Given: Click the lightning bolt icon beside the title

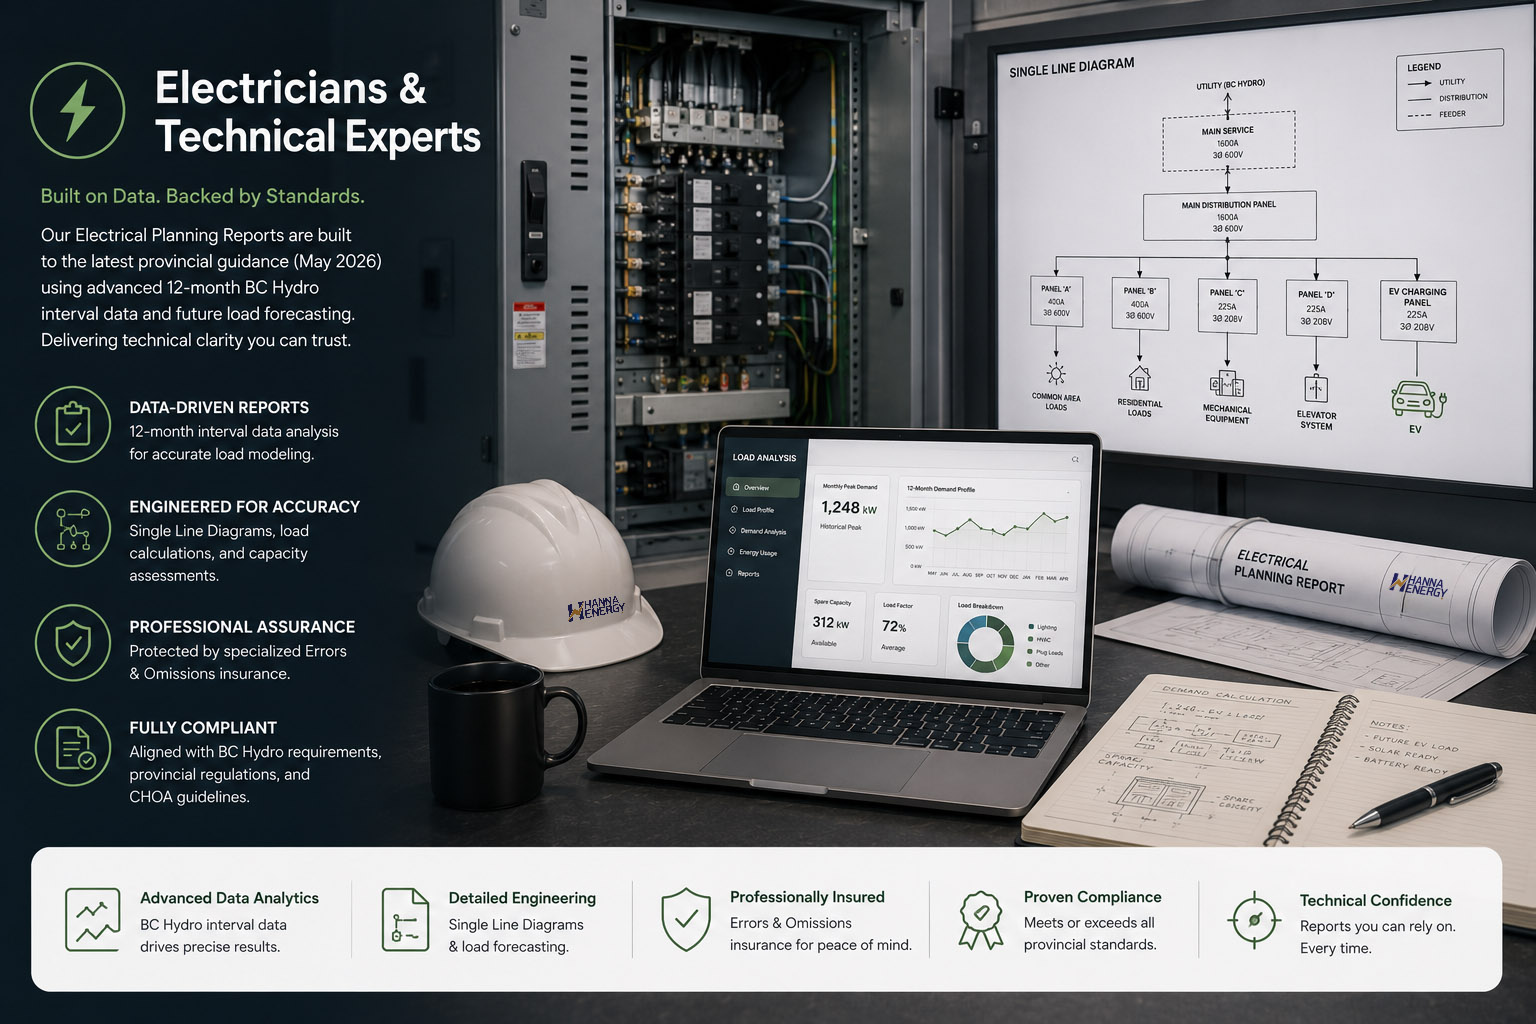Looking at the screenshot, I should click(x=78, y=110).
